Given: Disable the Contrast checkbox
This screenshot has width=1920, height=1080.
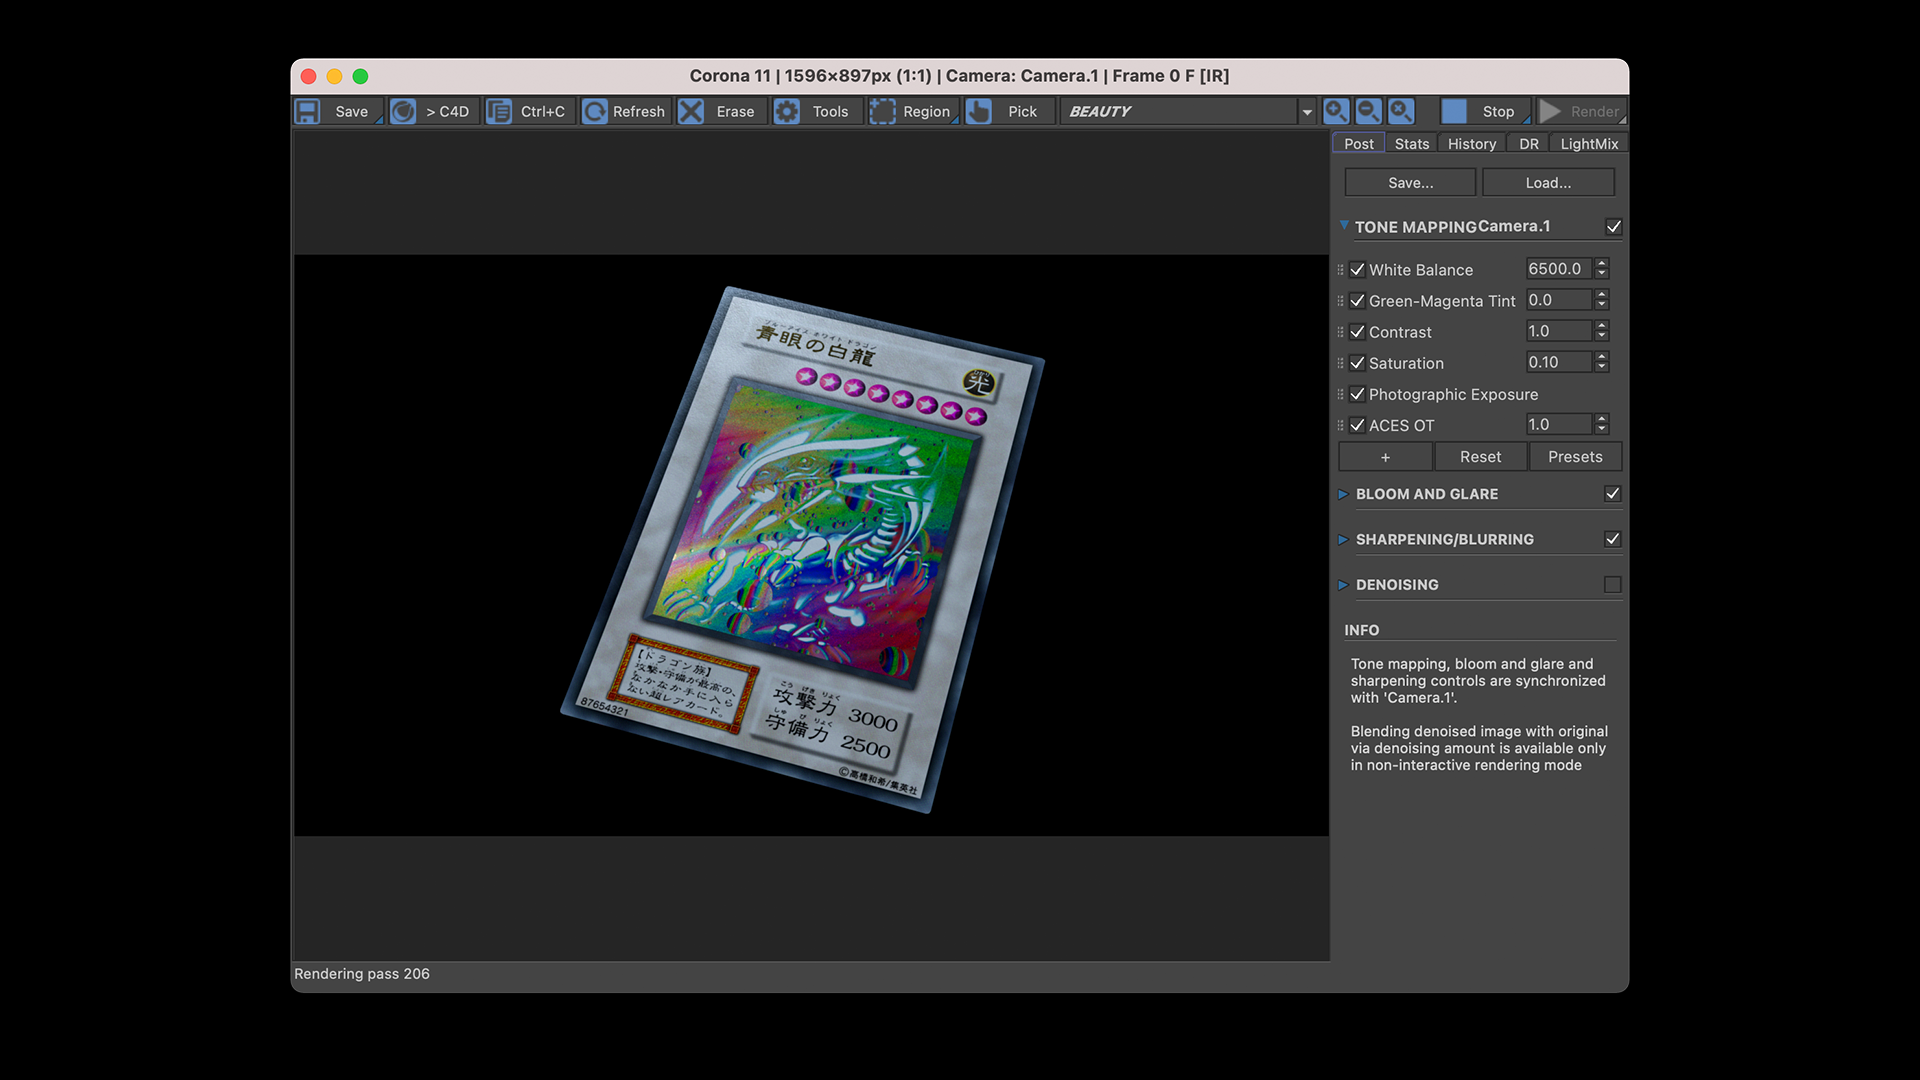Looking at the screenshot, I should pos(1357,332).
